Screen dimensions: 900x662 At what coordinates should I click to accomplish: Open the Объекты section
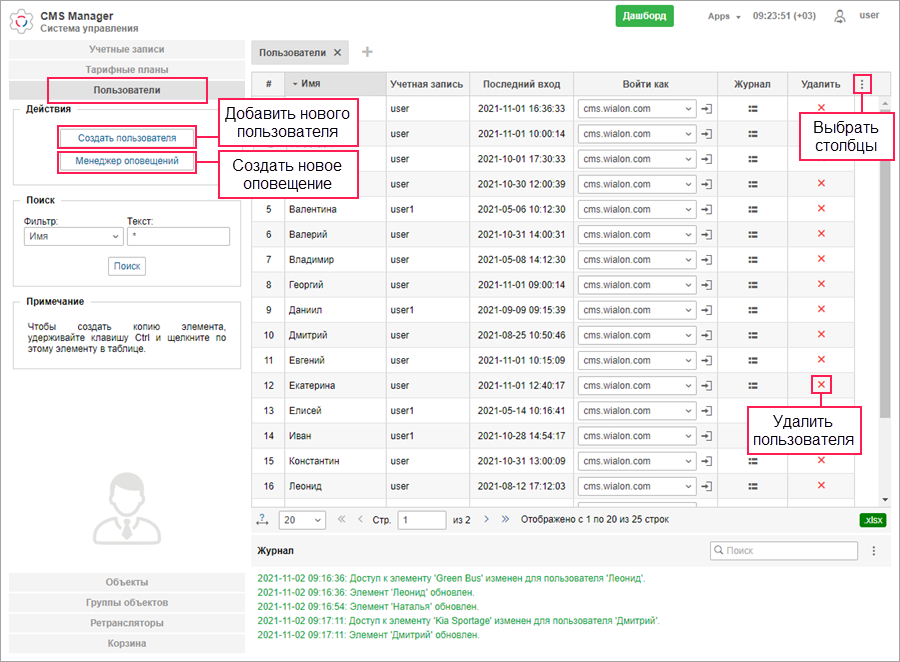(x=127, y=582)
